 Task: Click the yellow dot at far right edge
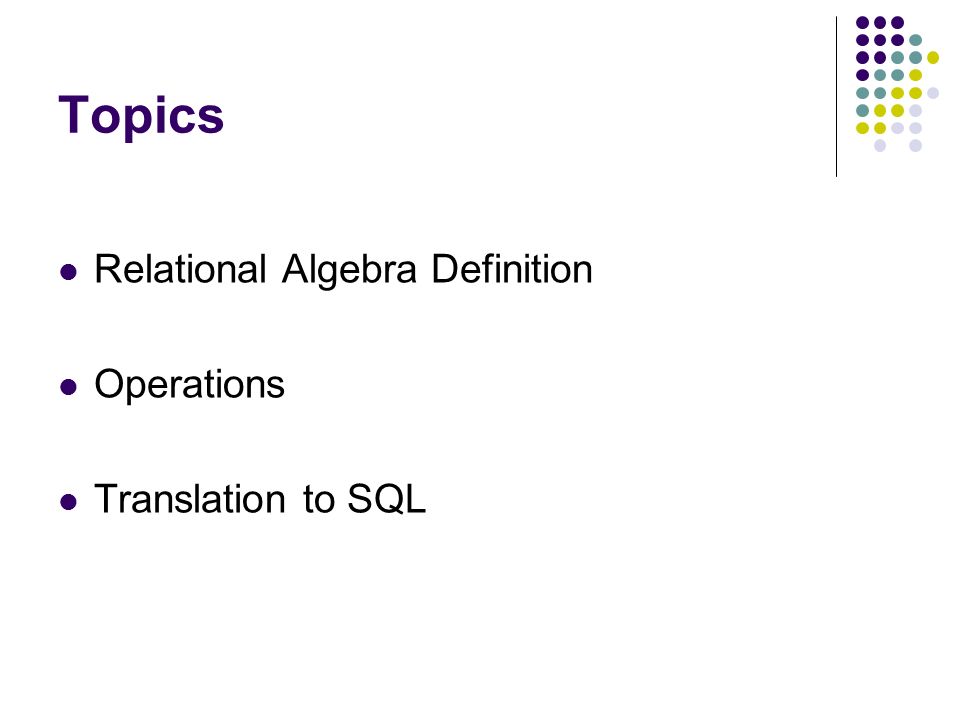tap(932, 58)
